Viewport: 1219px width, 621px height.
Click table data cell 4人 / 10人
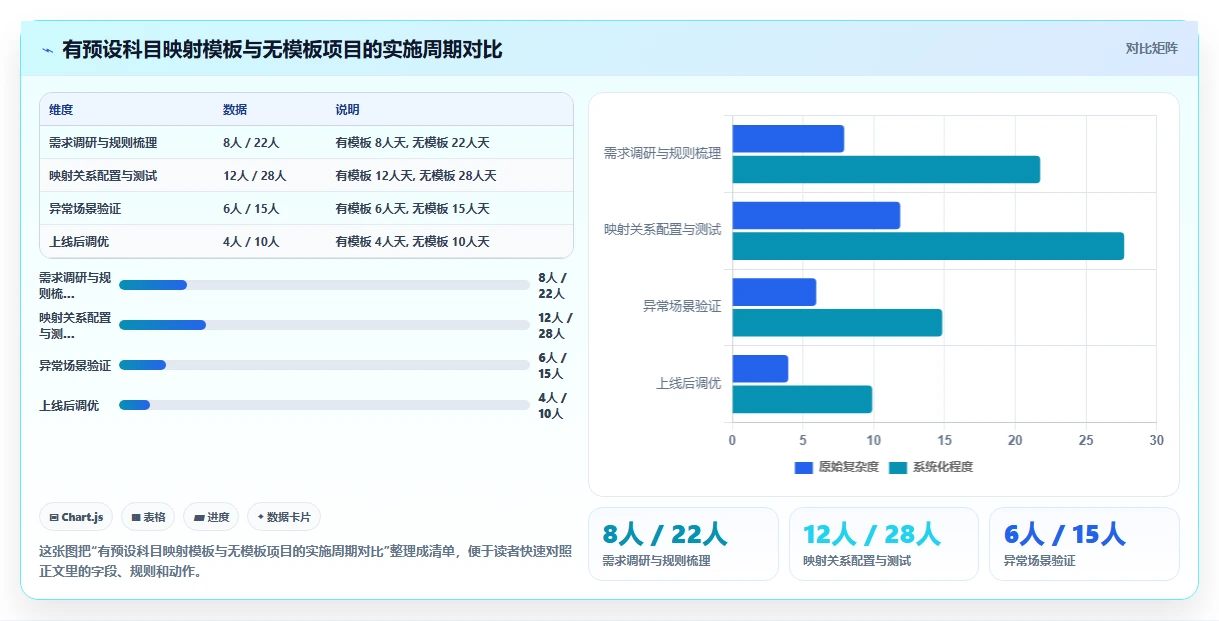tap(251, 242)
